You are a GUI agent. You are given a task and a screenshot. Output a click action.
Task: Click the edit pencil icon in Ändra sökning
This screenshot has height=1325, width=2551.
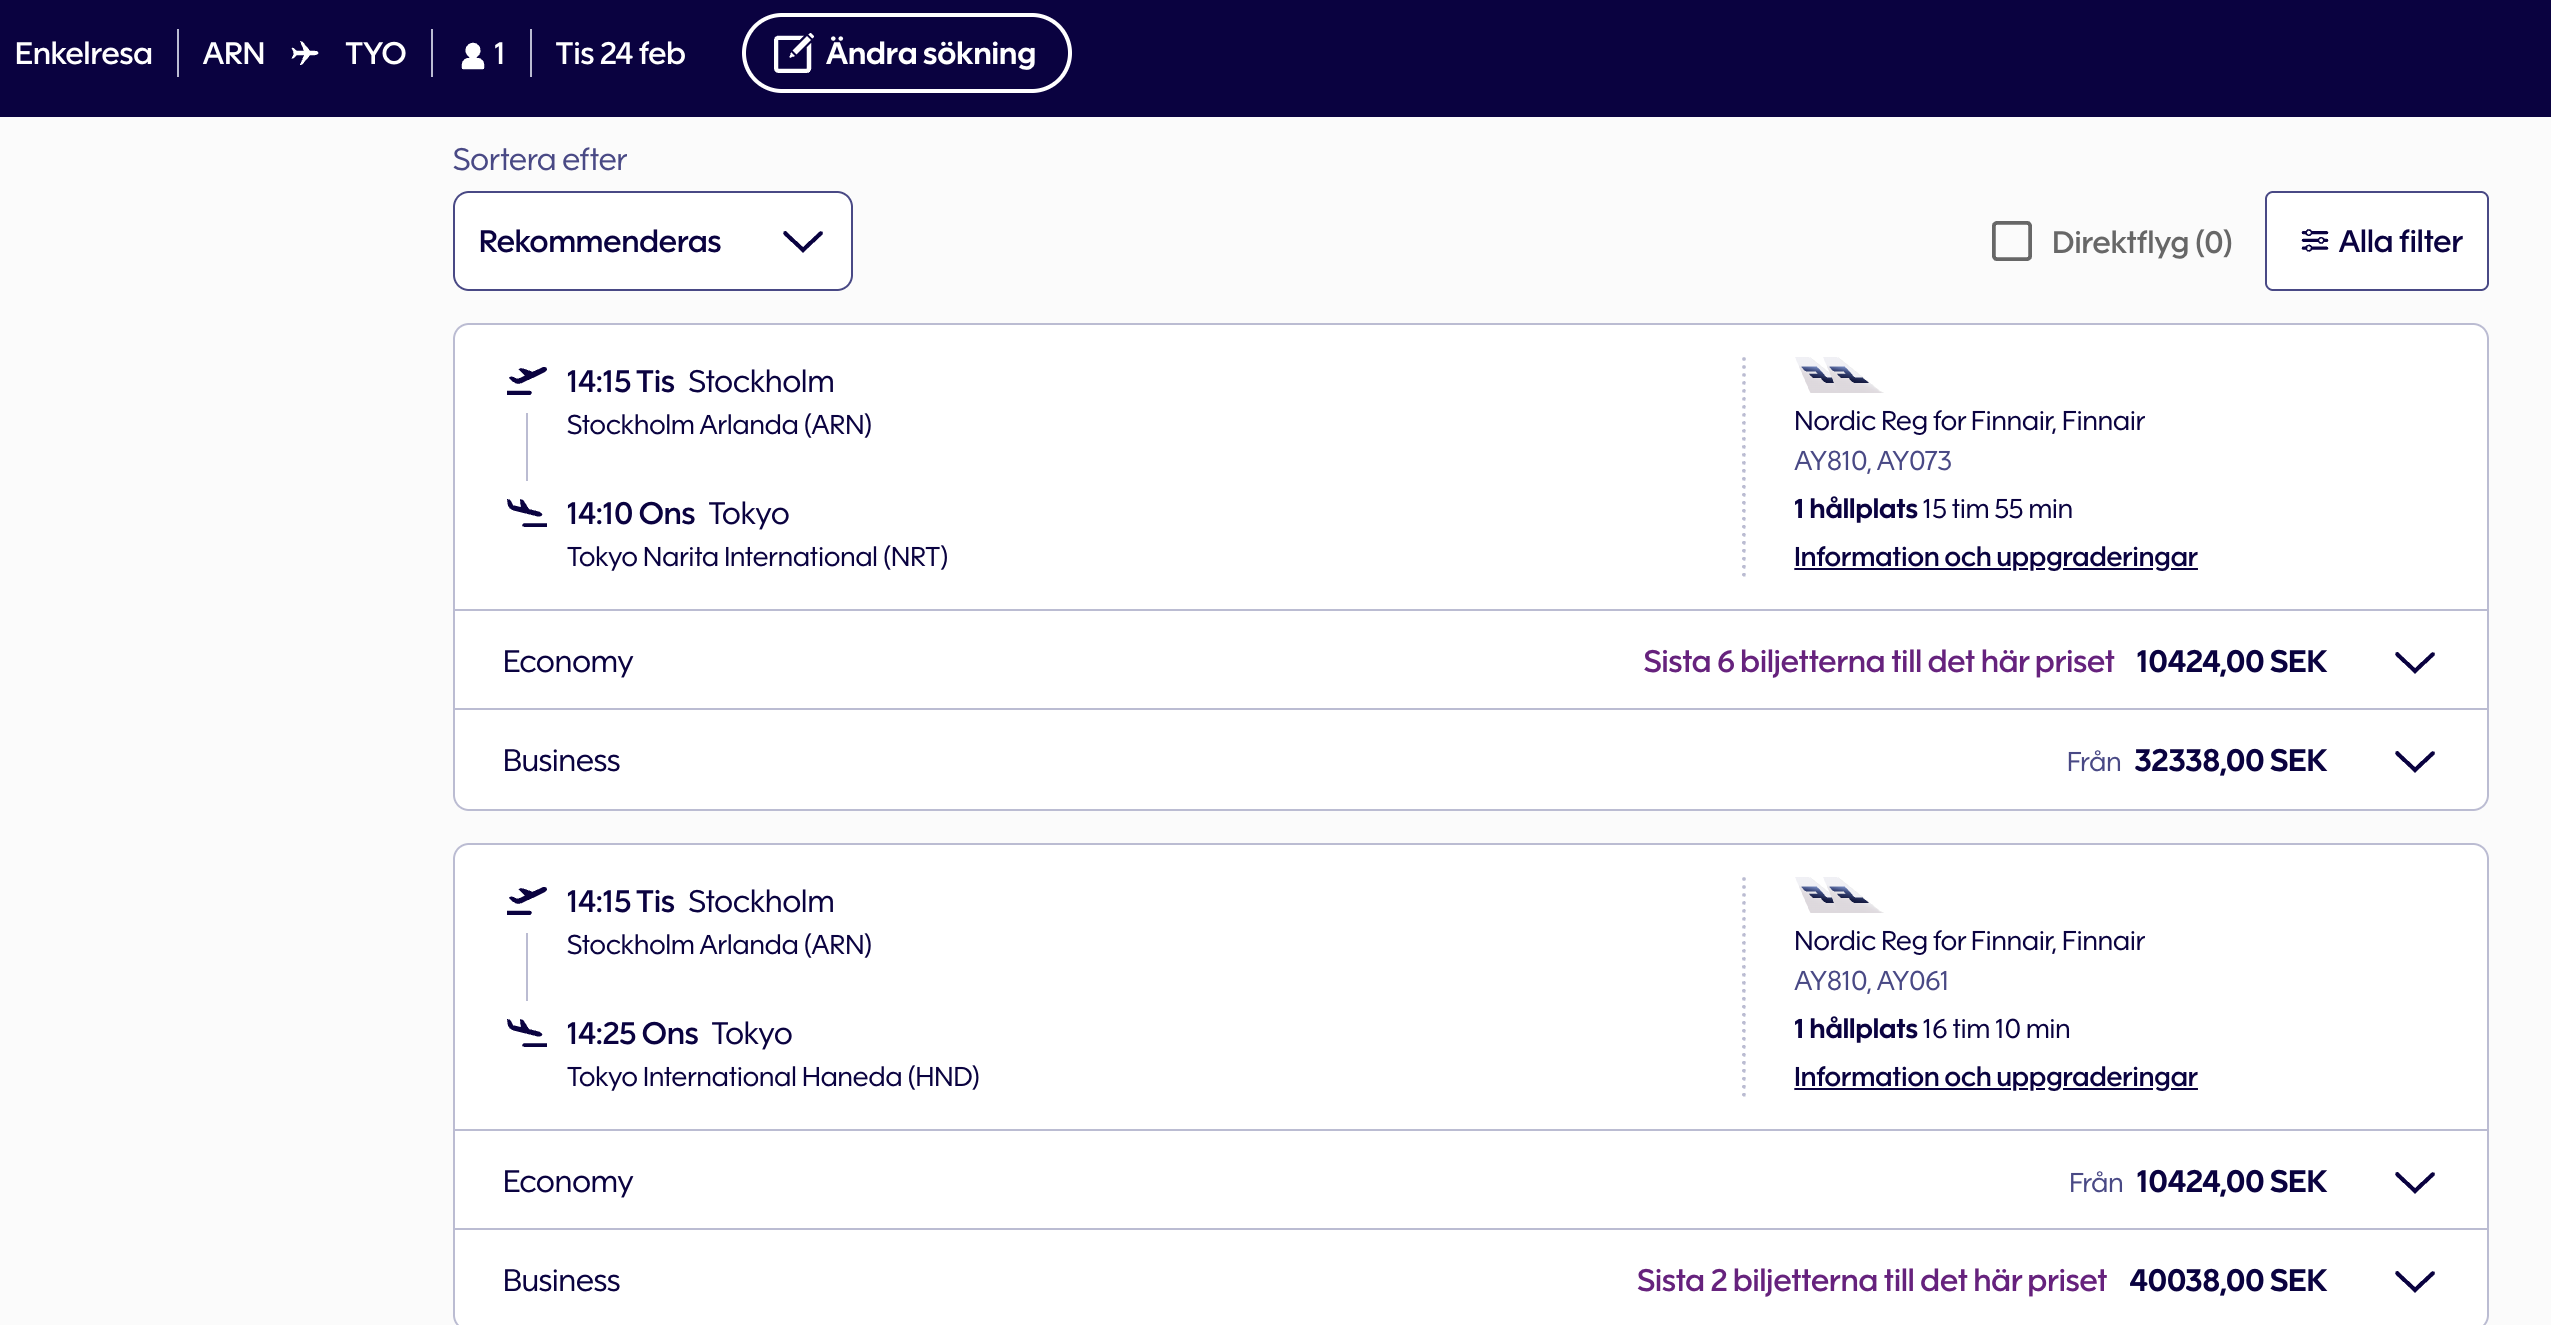[793, 53]
